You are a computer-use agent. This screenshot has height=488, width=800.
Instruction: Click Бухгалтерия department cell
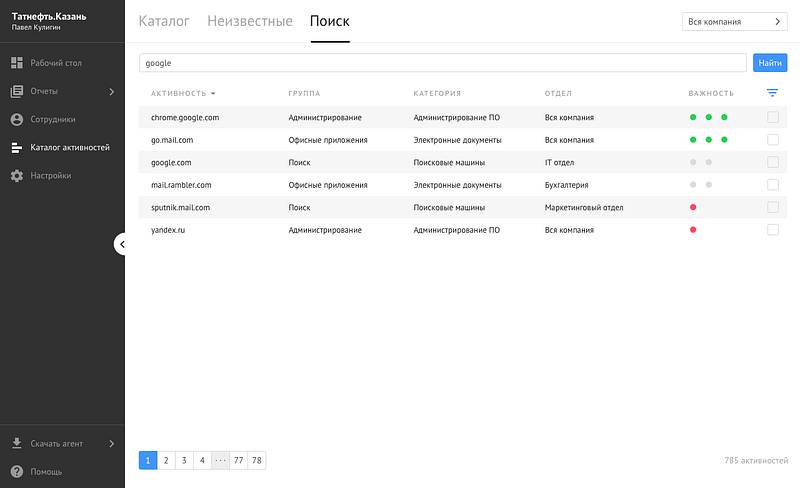tap(566, 185)
